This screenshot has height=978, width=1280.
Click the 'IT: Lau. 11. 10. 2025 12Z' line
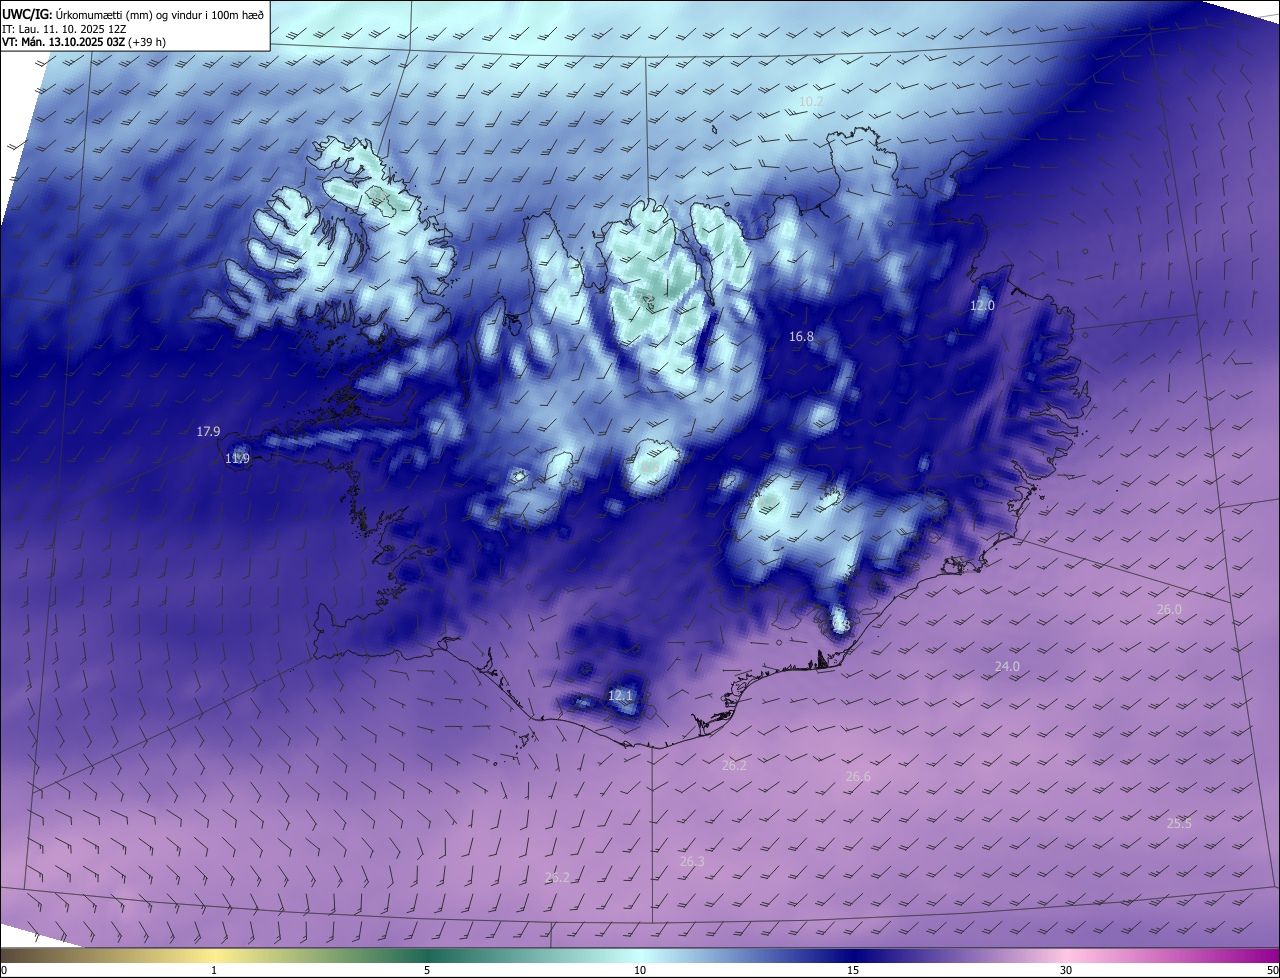66,28
